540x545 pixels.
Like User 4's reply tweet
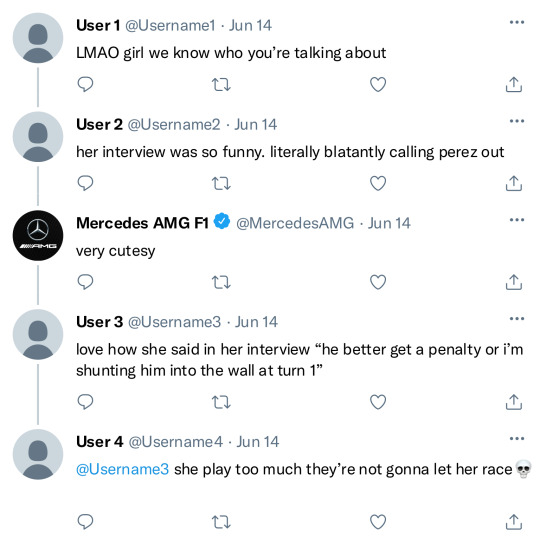tap(378, 522)
